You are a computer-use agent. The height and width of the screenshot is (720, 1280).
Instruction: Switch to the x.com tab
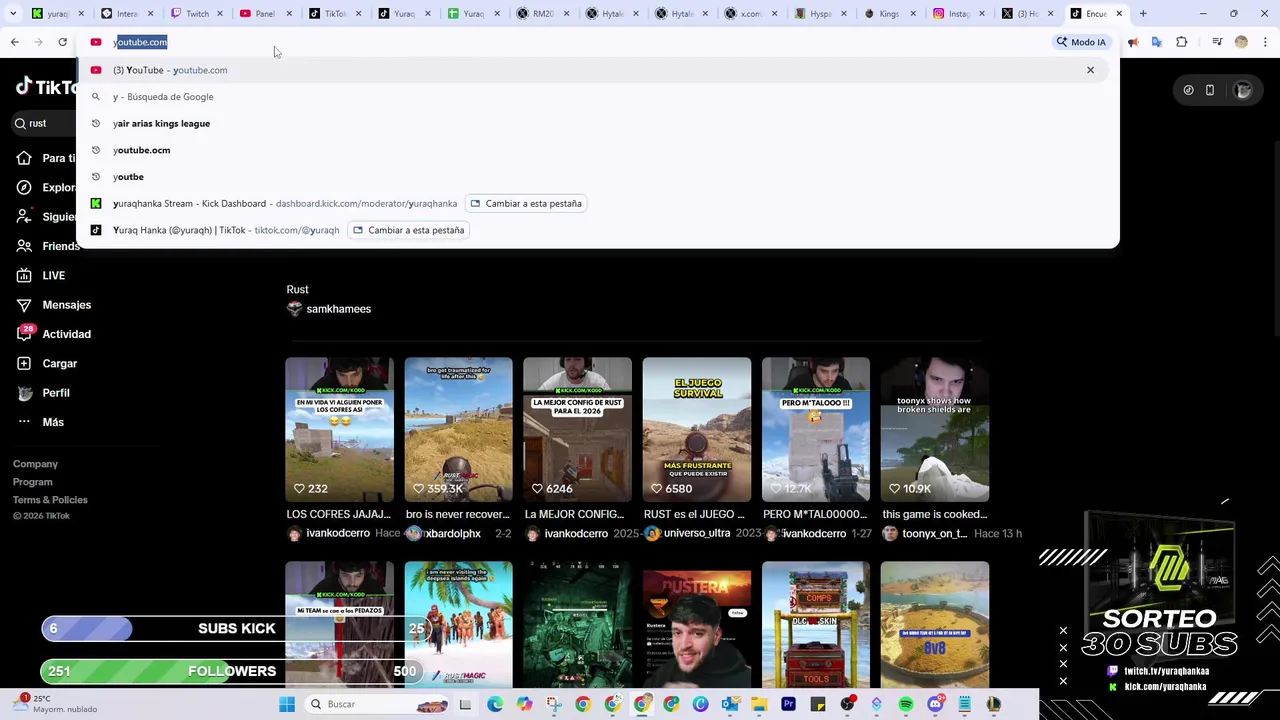[750, 14]
